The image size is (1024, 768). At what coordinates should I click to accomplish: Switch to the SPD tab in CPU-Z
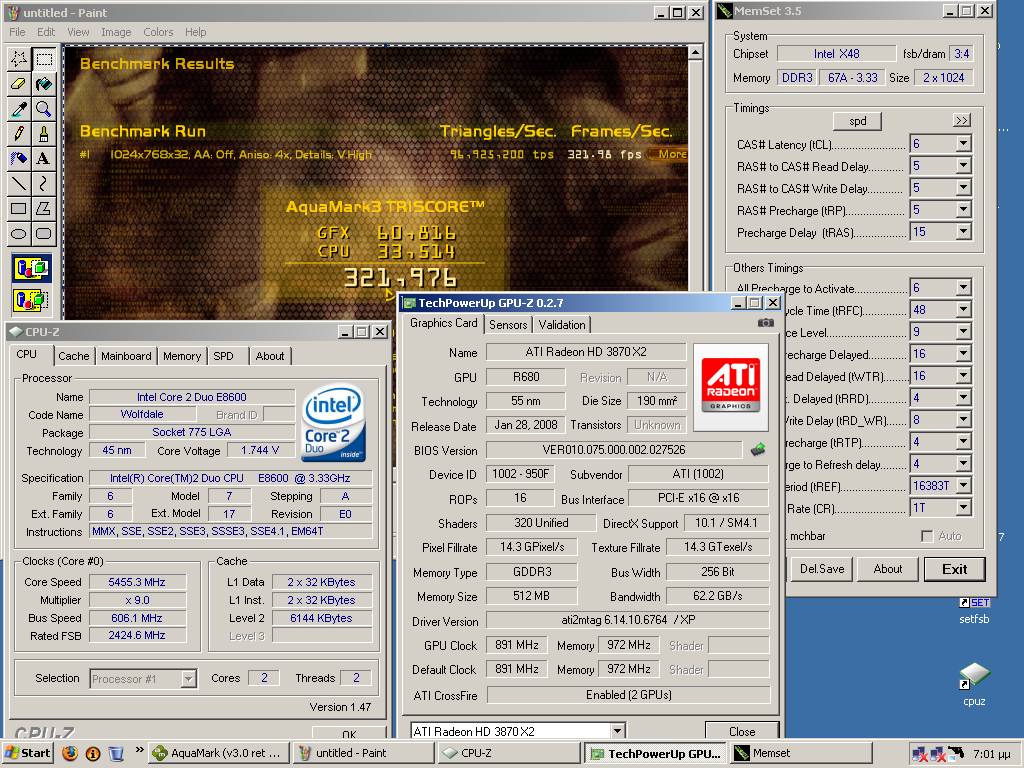pos(223,356)
